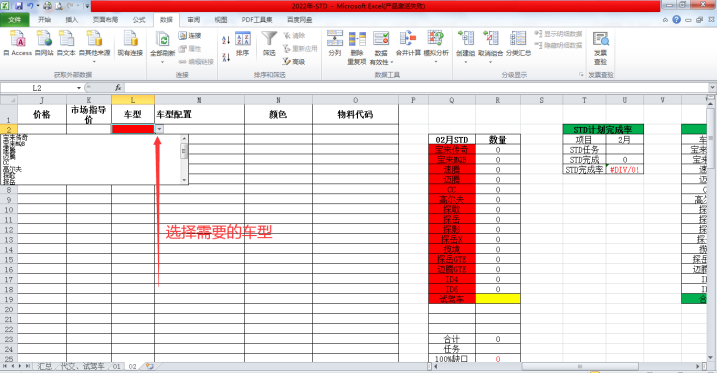
Task: Expand the 自其他来源 dropdown
Action: pyautogui.click(x=94, y=61)
